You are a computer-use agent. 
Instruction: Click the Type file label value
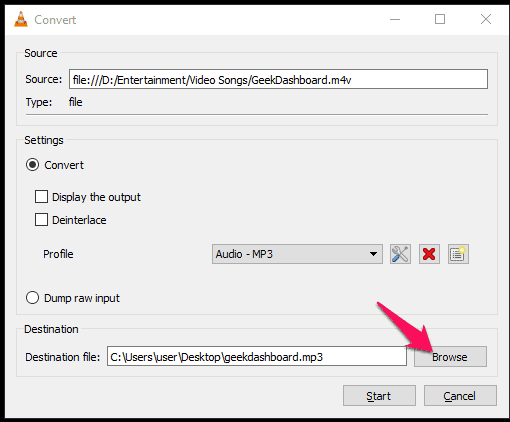[x=75, y=102]
